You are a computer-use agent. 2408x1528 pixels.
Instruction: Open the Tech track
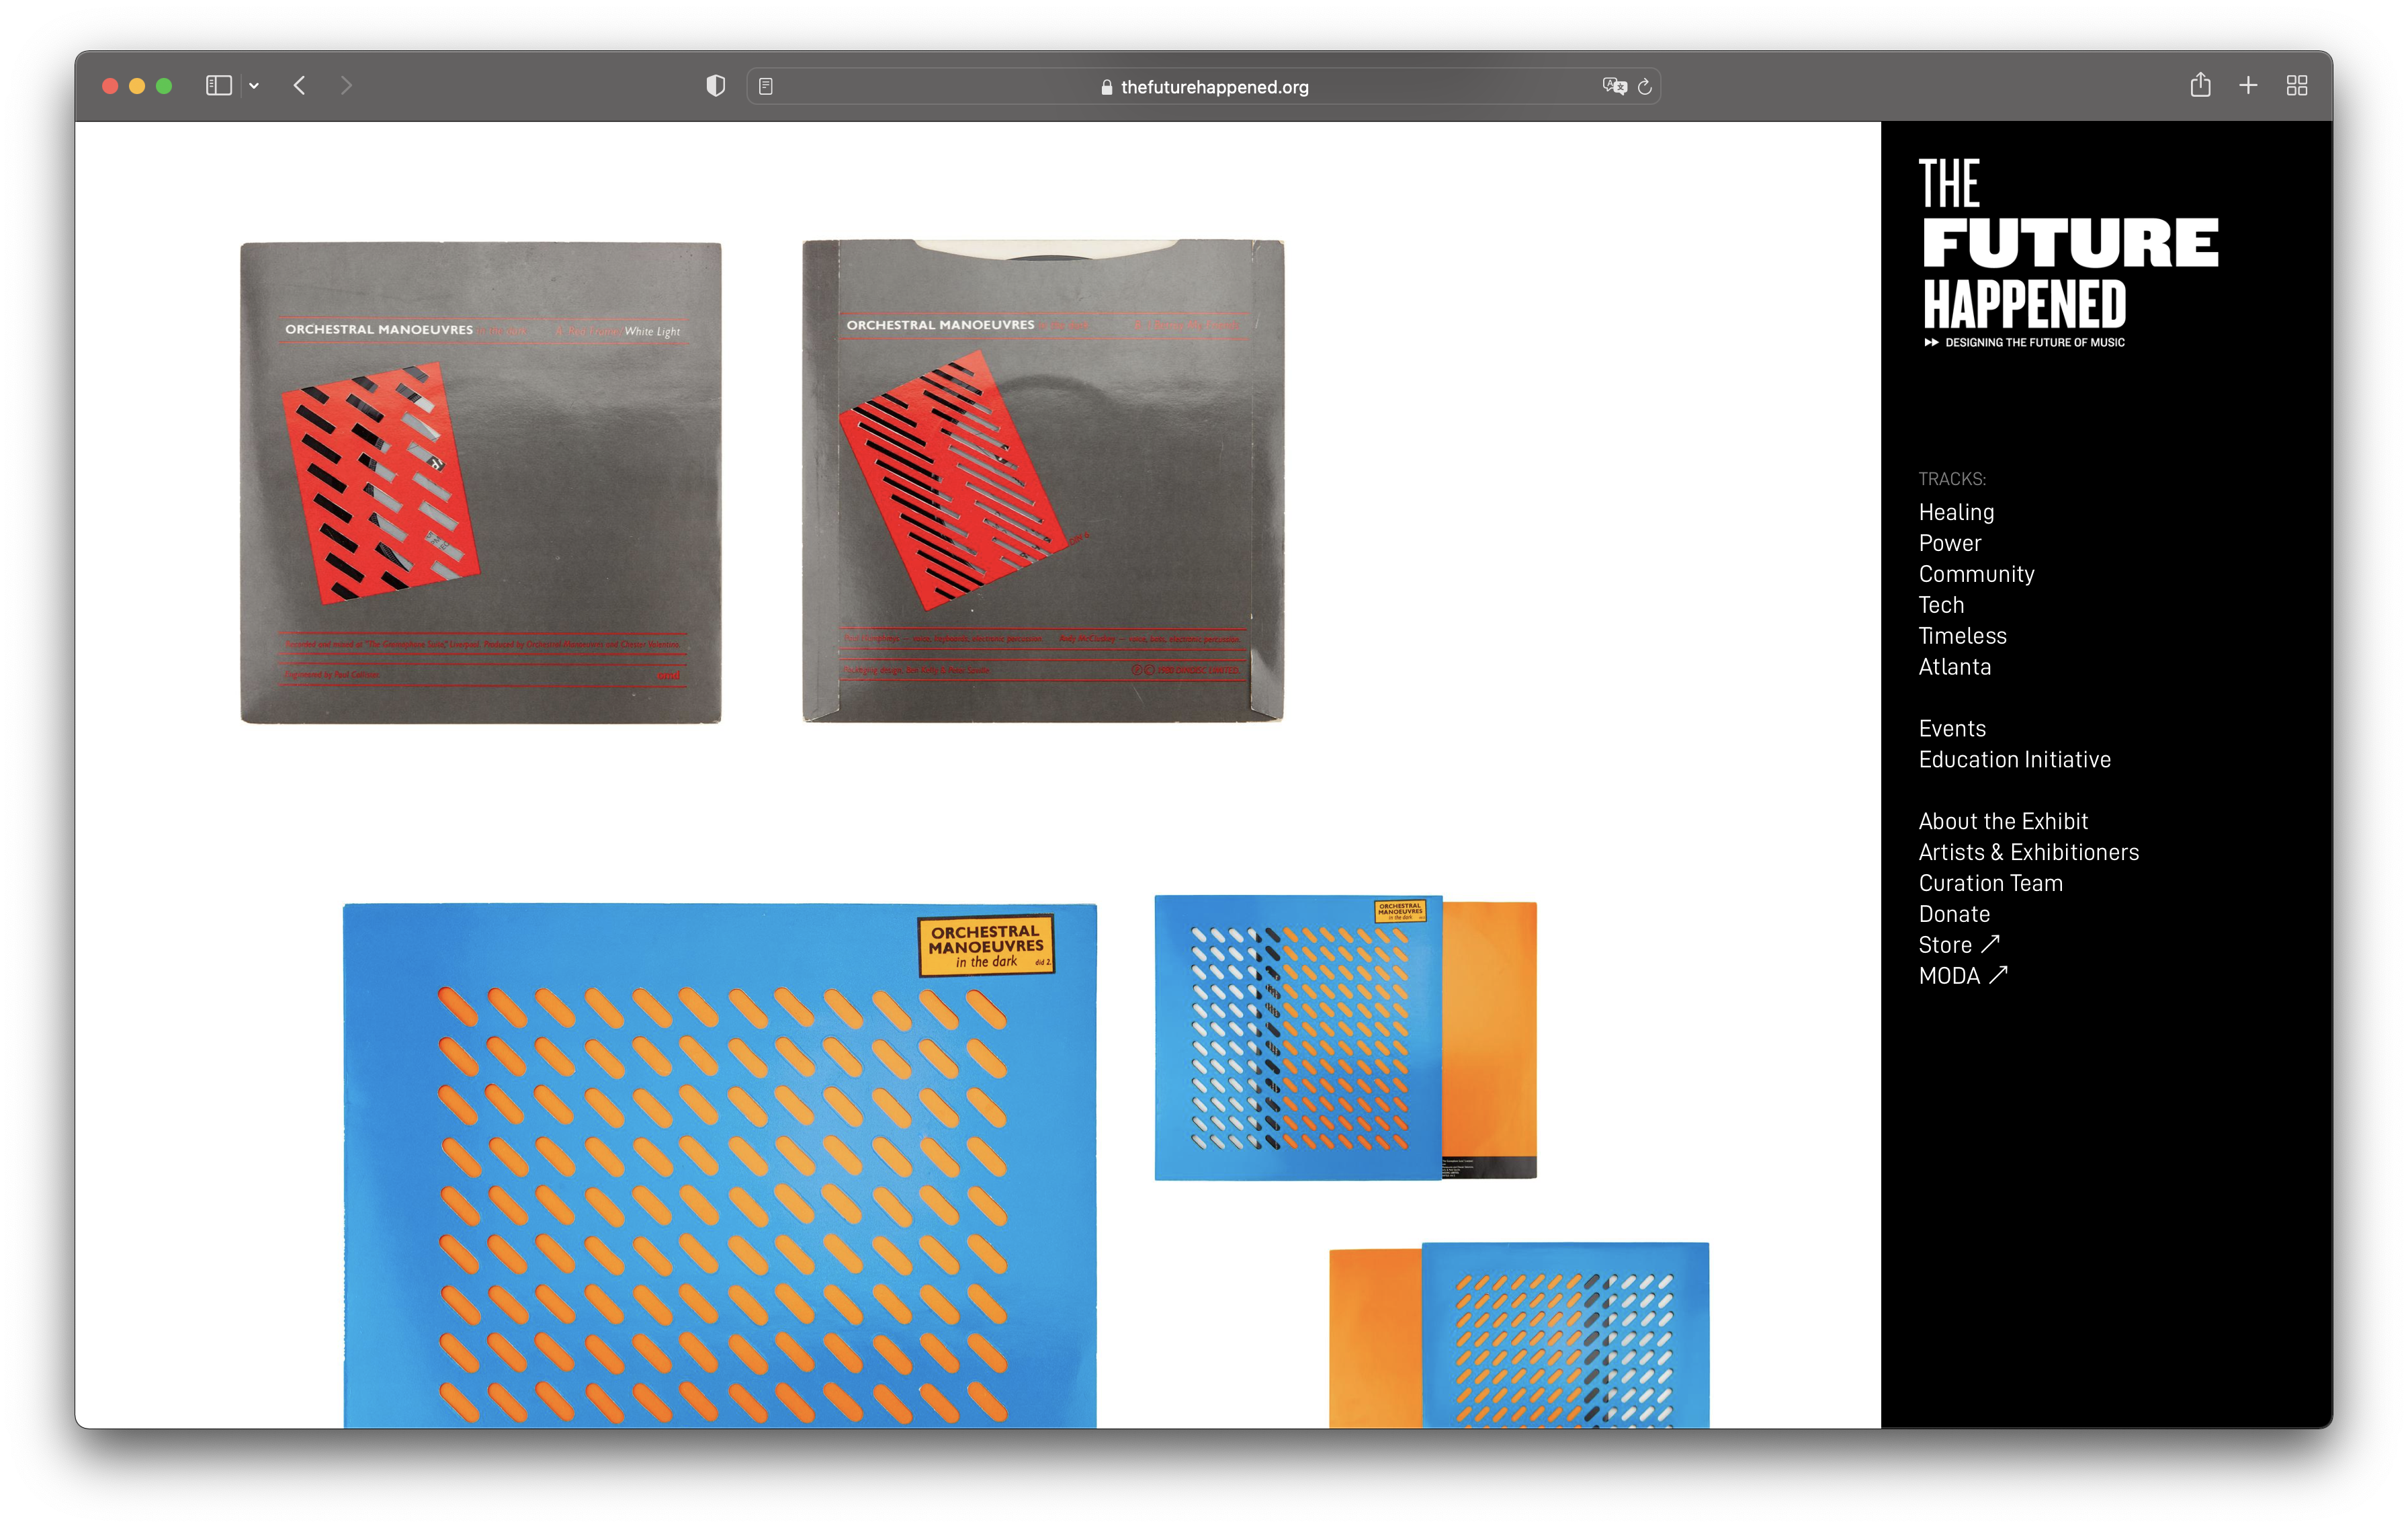[x=1941, y=605]
